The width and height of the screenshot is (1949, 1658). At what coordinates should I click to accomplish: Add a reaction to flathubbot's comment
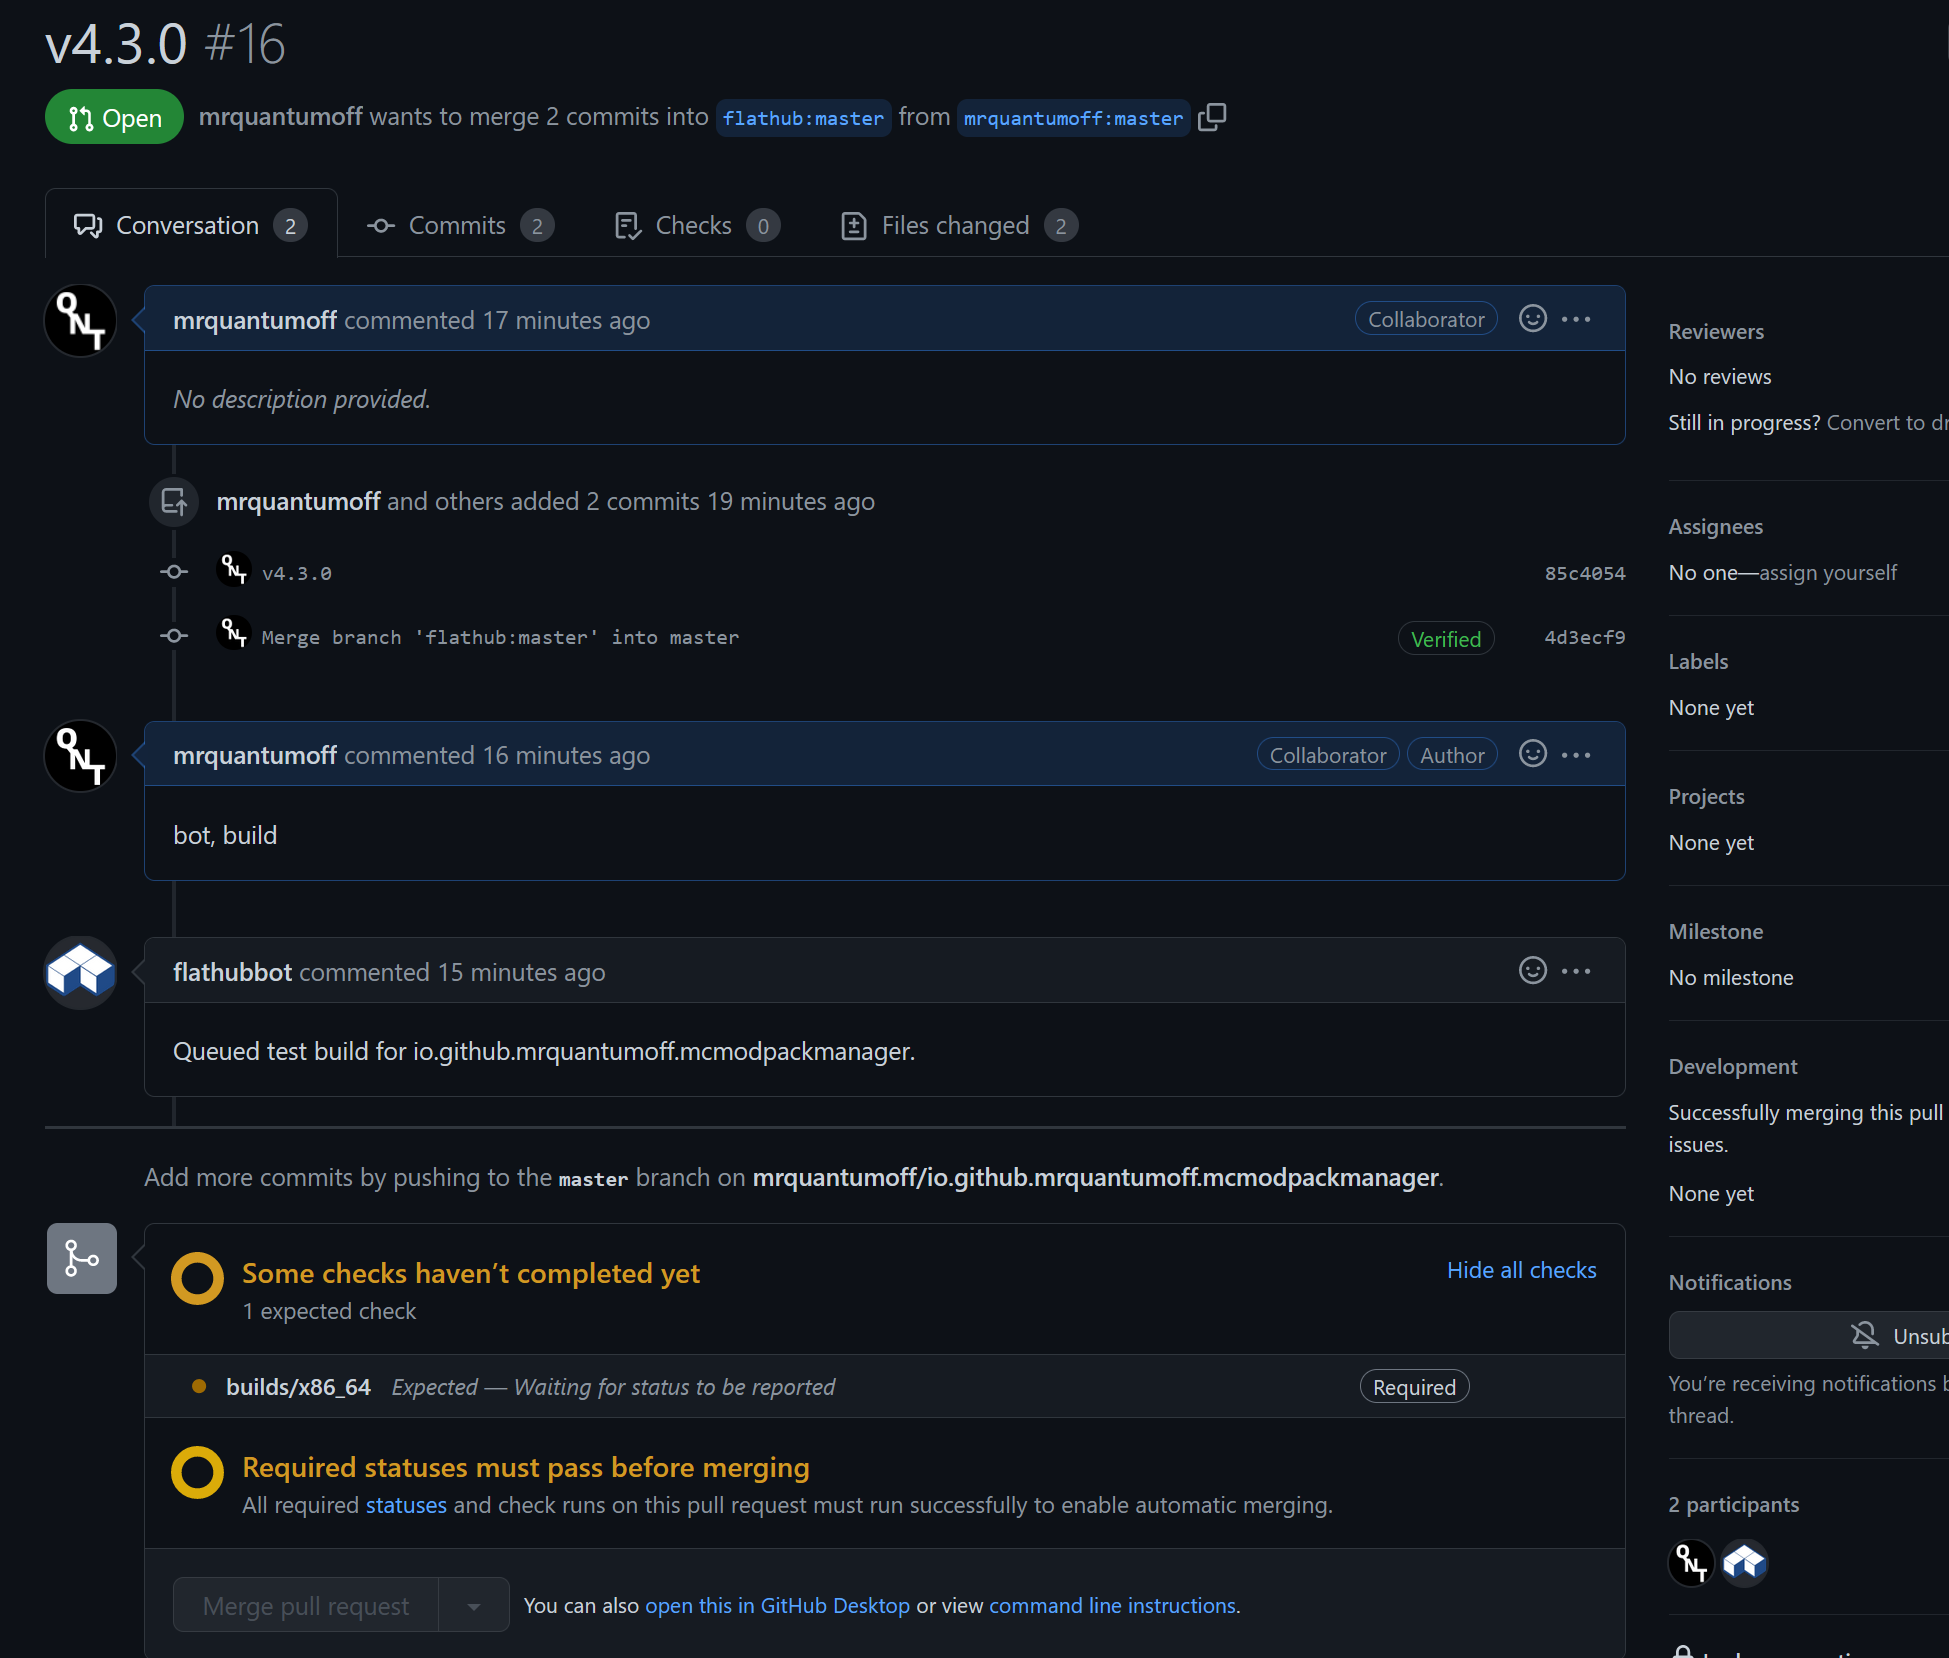point(1532,970)
